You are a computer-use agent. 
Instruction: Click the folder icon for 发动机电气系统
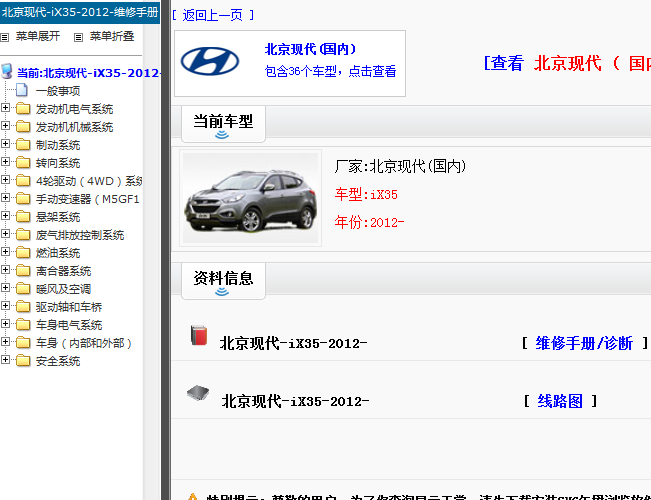[x=23, y=109]
